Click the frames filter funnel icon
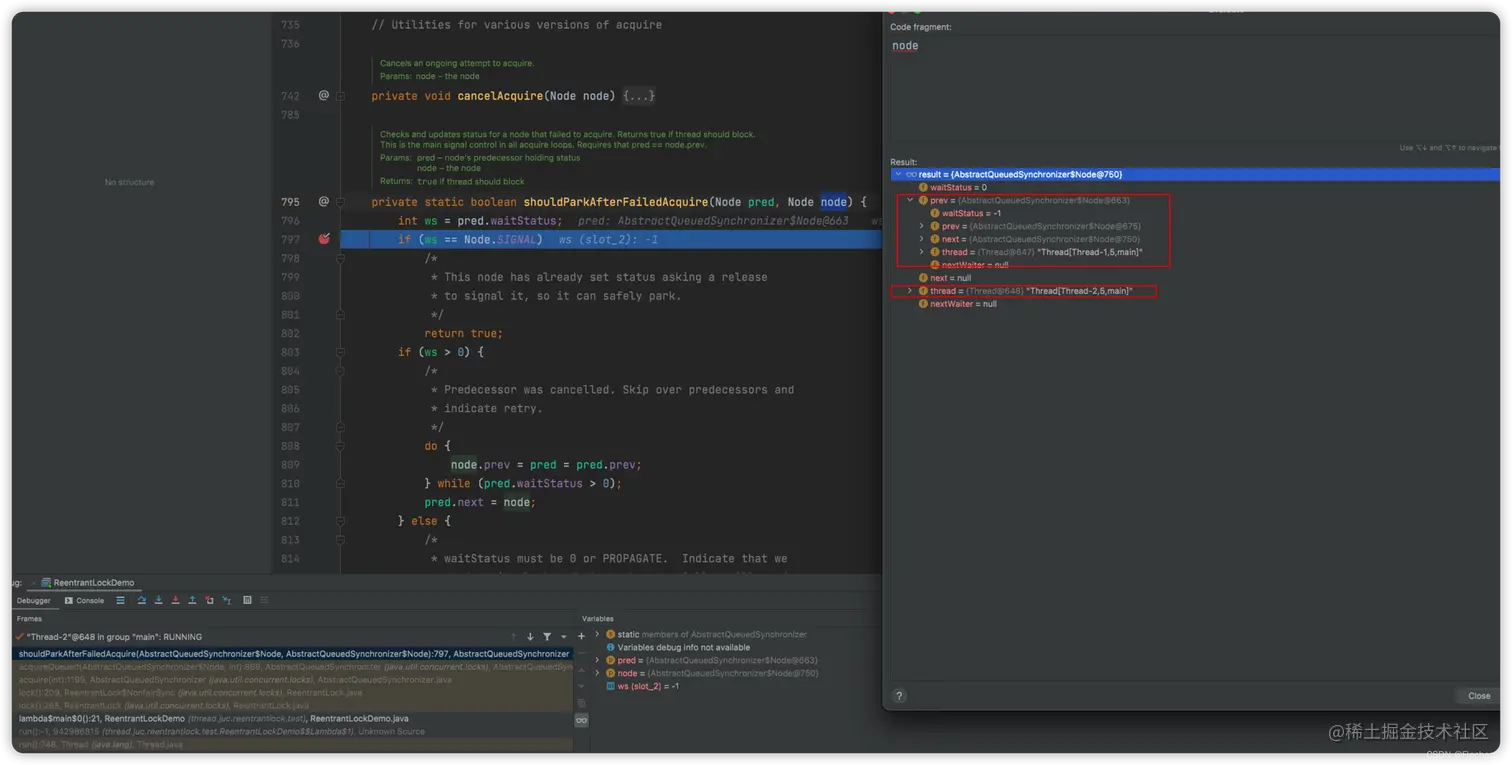The height and width of the screenshot is (765, 1512). [547, 637]
